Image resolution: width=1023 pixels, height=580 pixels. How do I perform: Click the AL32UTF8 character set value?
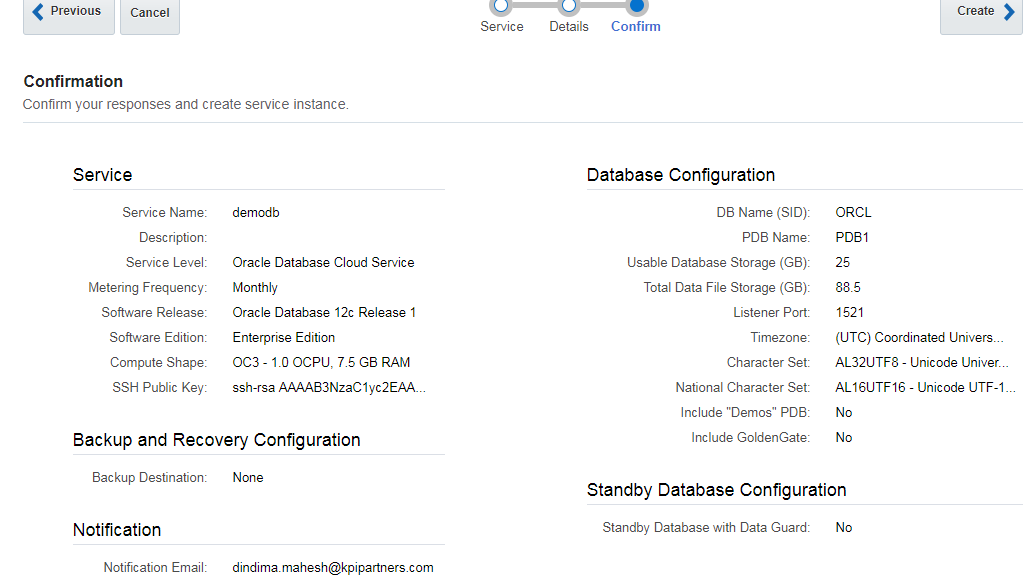[922, 362]
